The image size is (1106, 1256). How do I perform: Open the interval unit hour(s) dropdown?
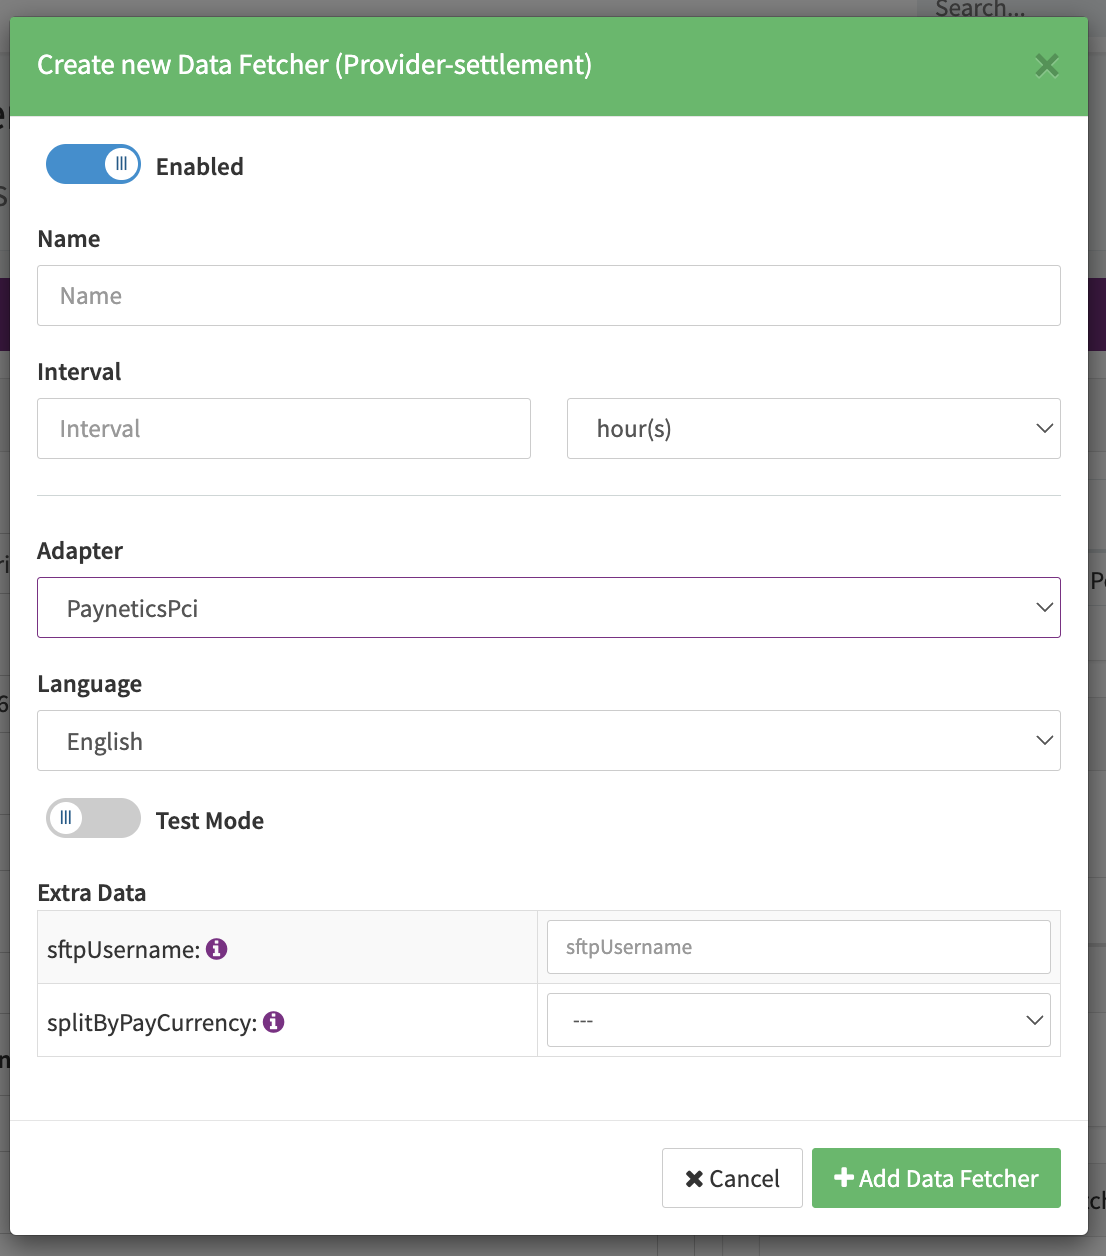coord(813,429)
